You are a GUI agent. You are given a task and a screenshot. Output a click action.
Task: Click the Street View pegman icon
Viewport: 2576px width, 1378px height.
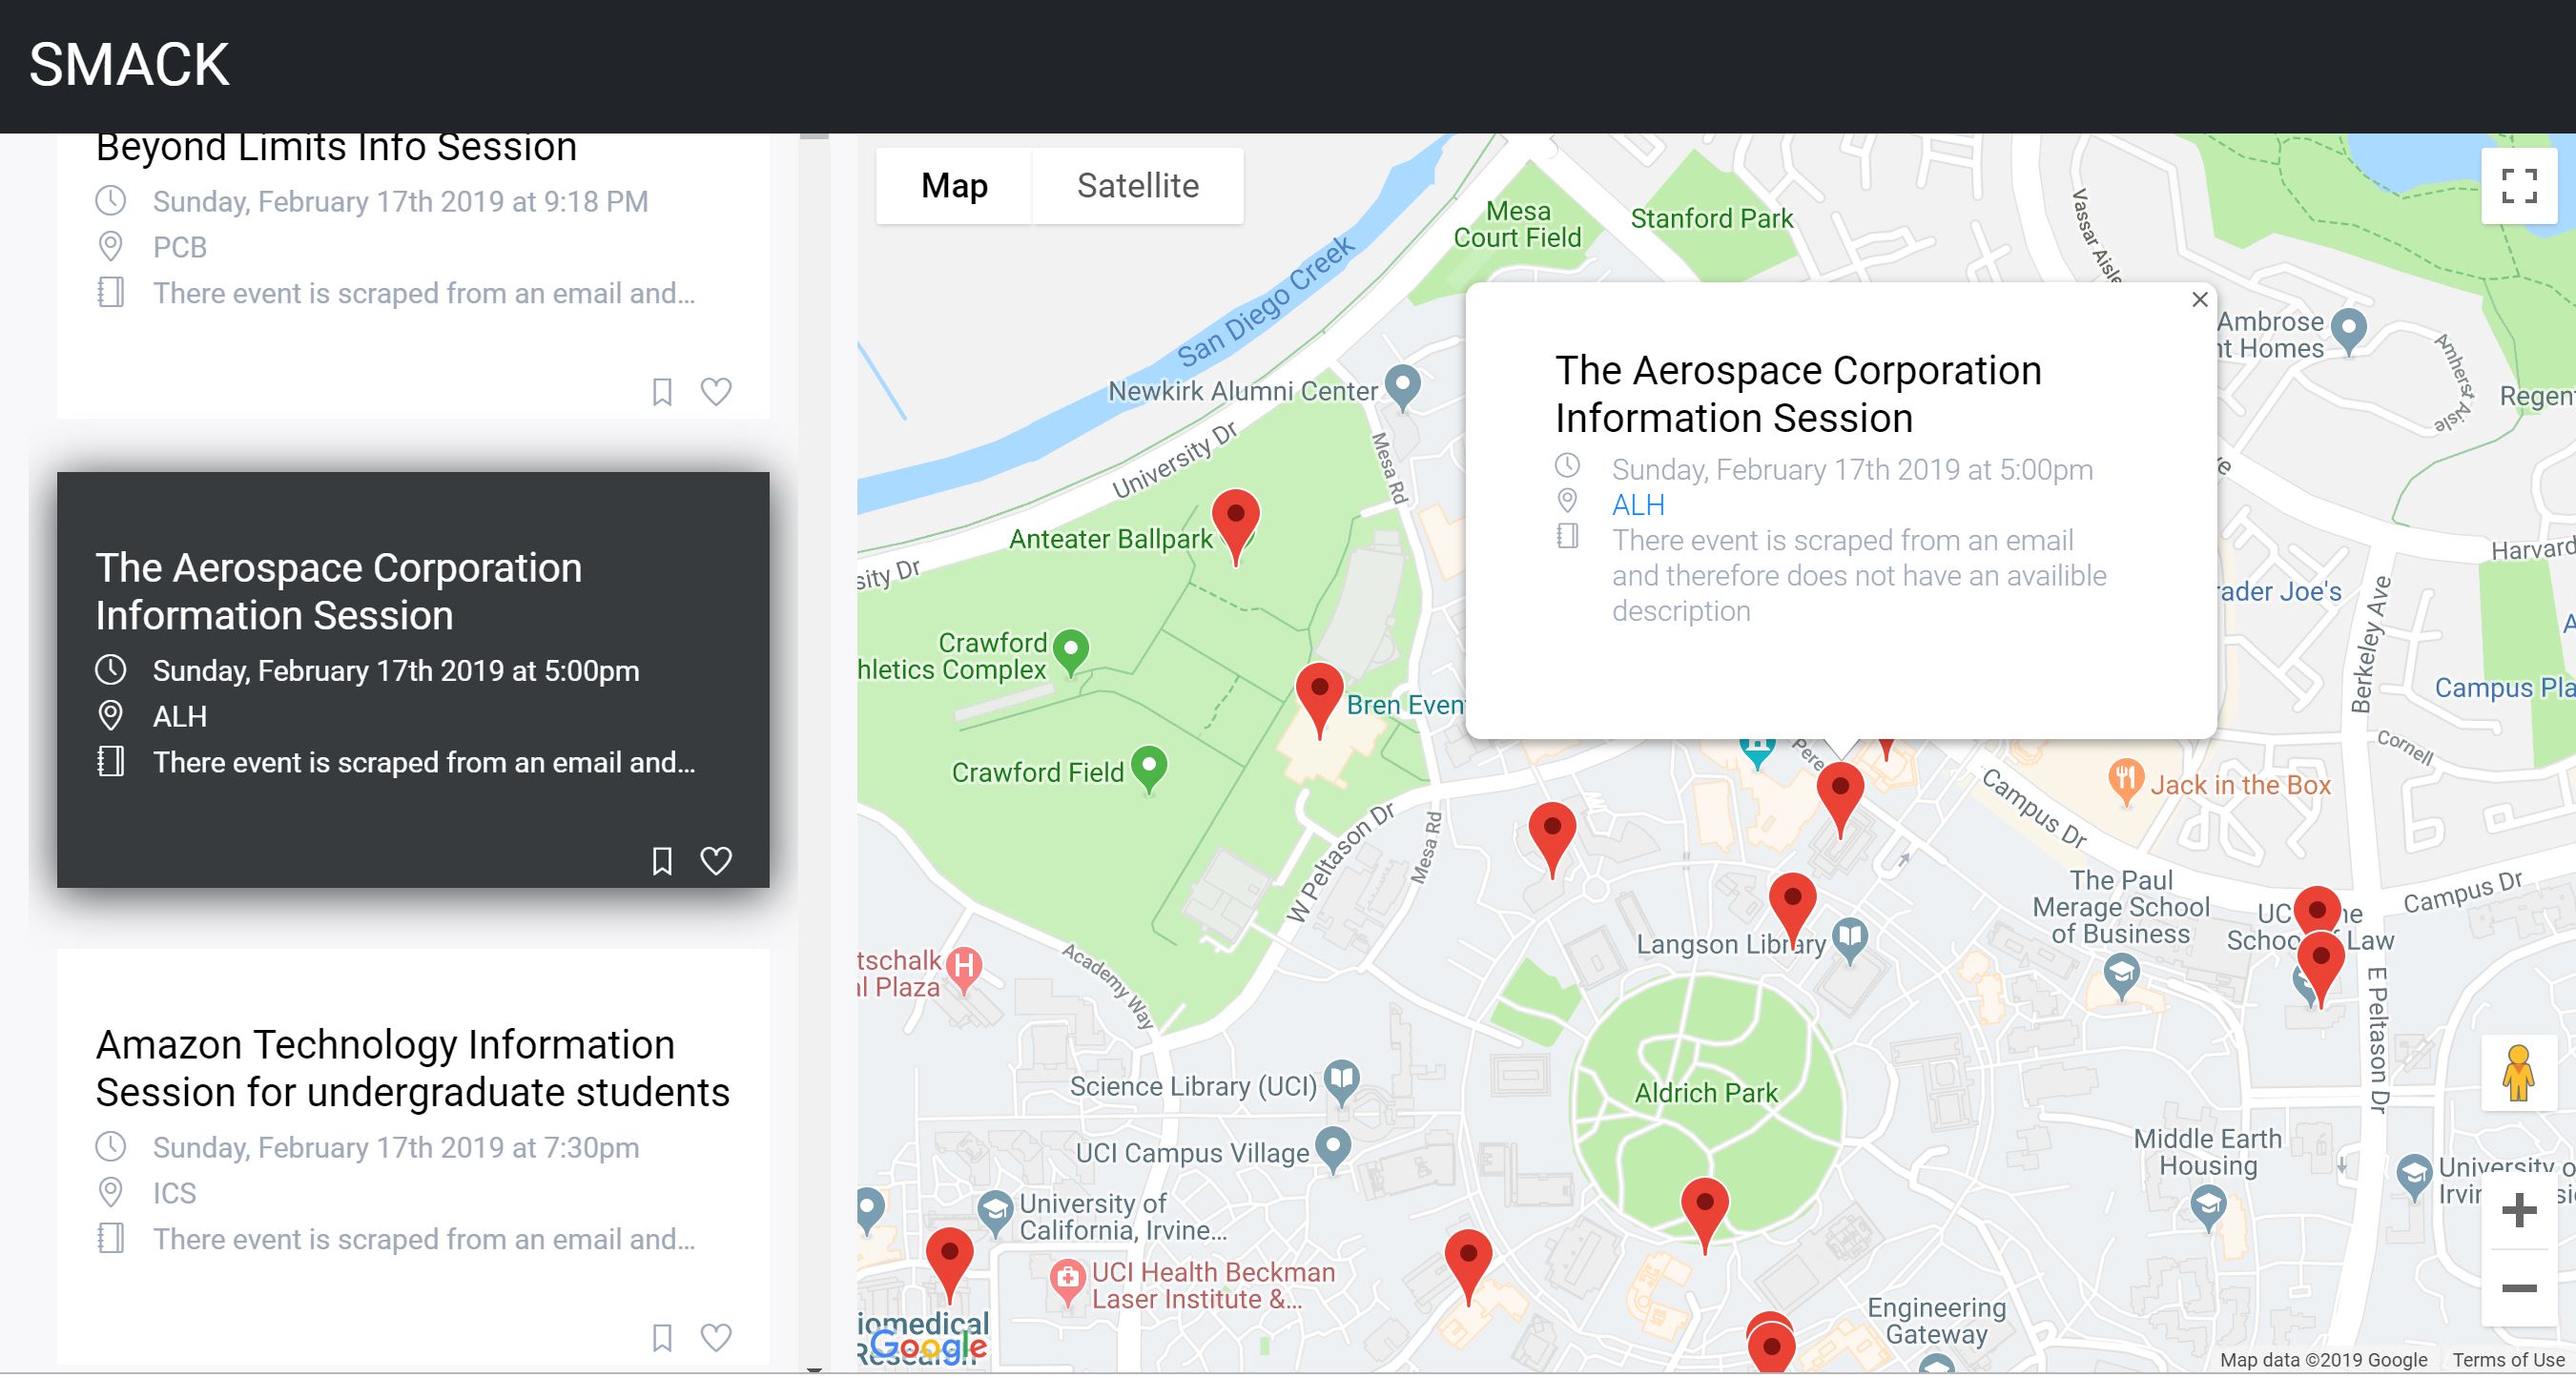point(2518,1075)
